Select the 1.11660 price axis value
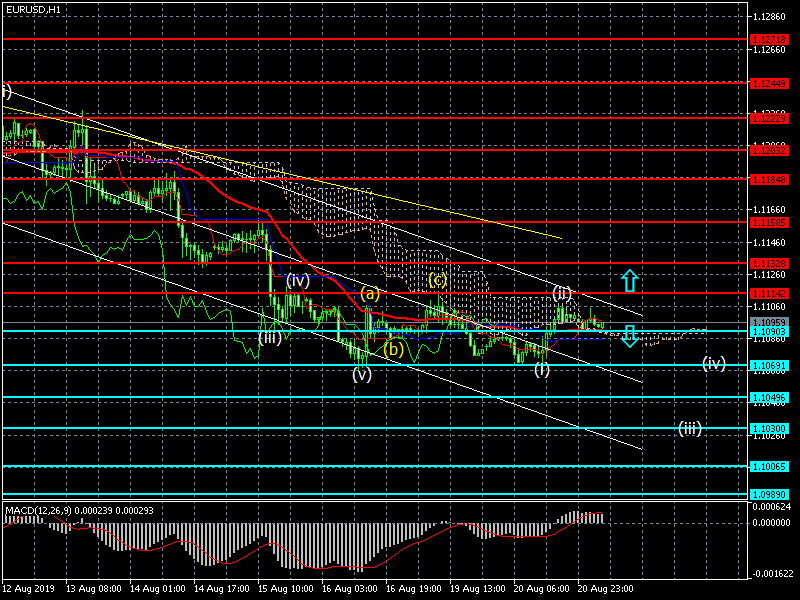800x600 pixels. point(769,210)
